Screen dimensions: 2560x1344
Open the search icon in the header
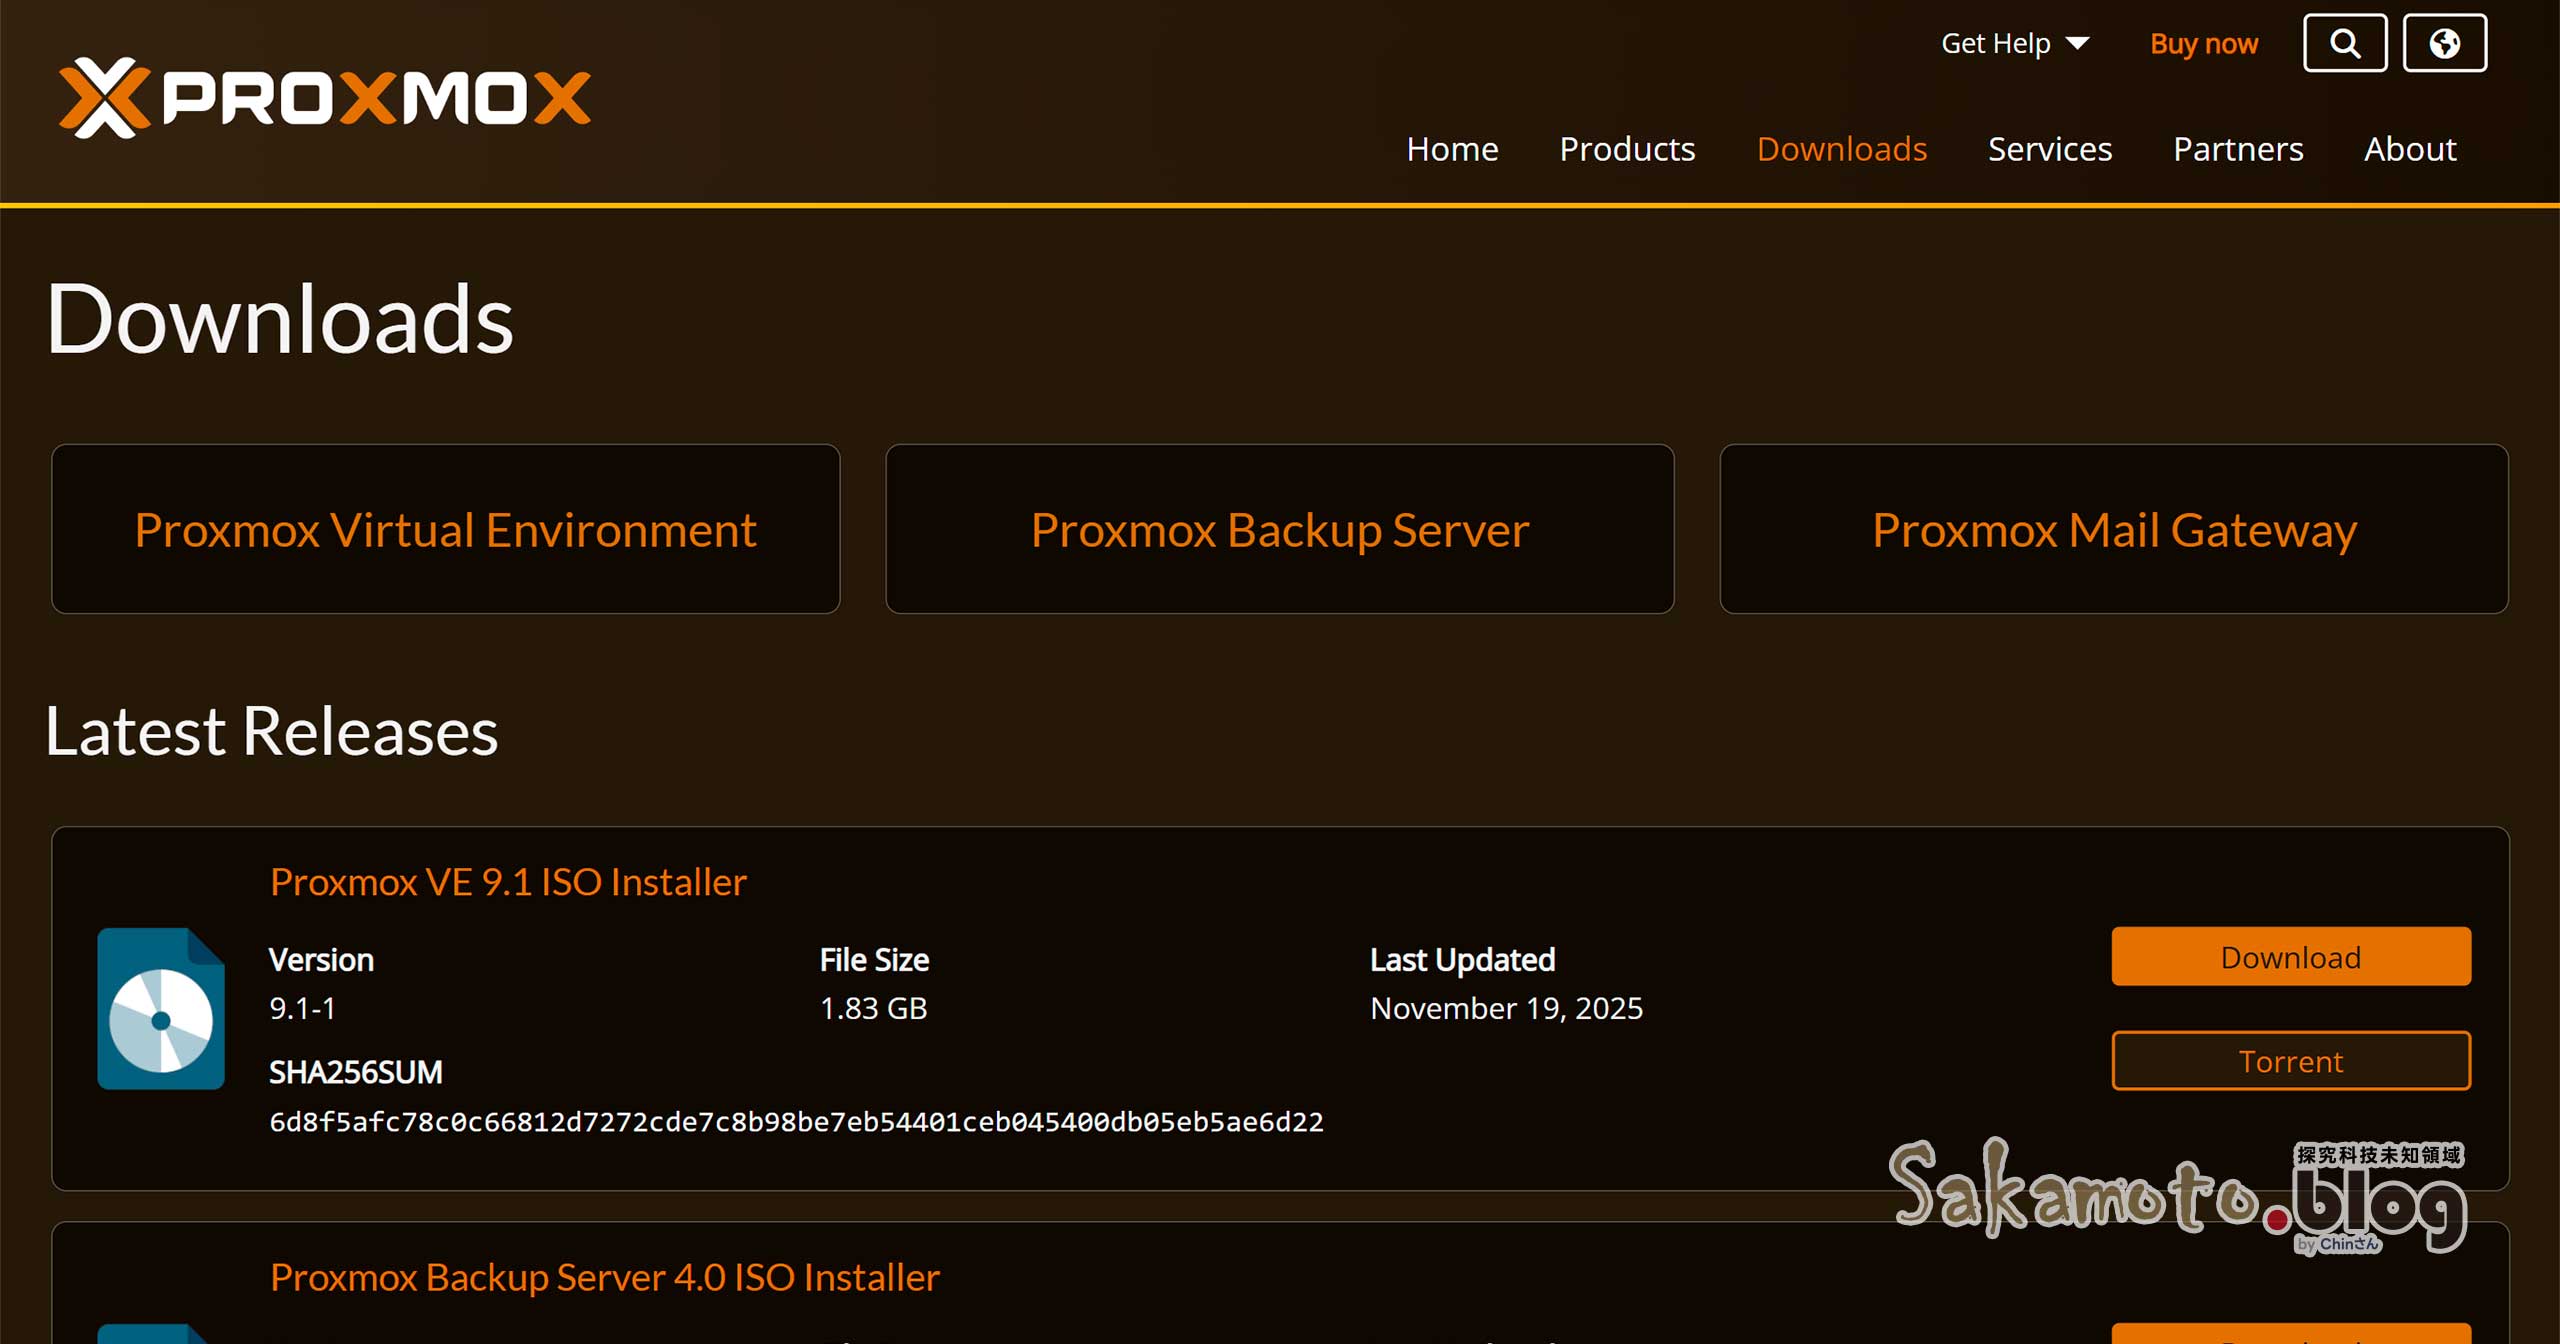click(2344, 42)
